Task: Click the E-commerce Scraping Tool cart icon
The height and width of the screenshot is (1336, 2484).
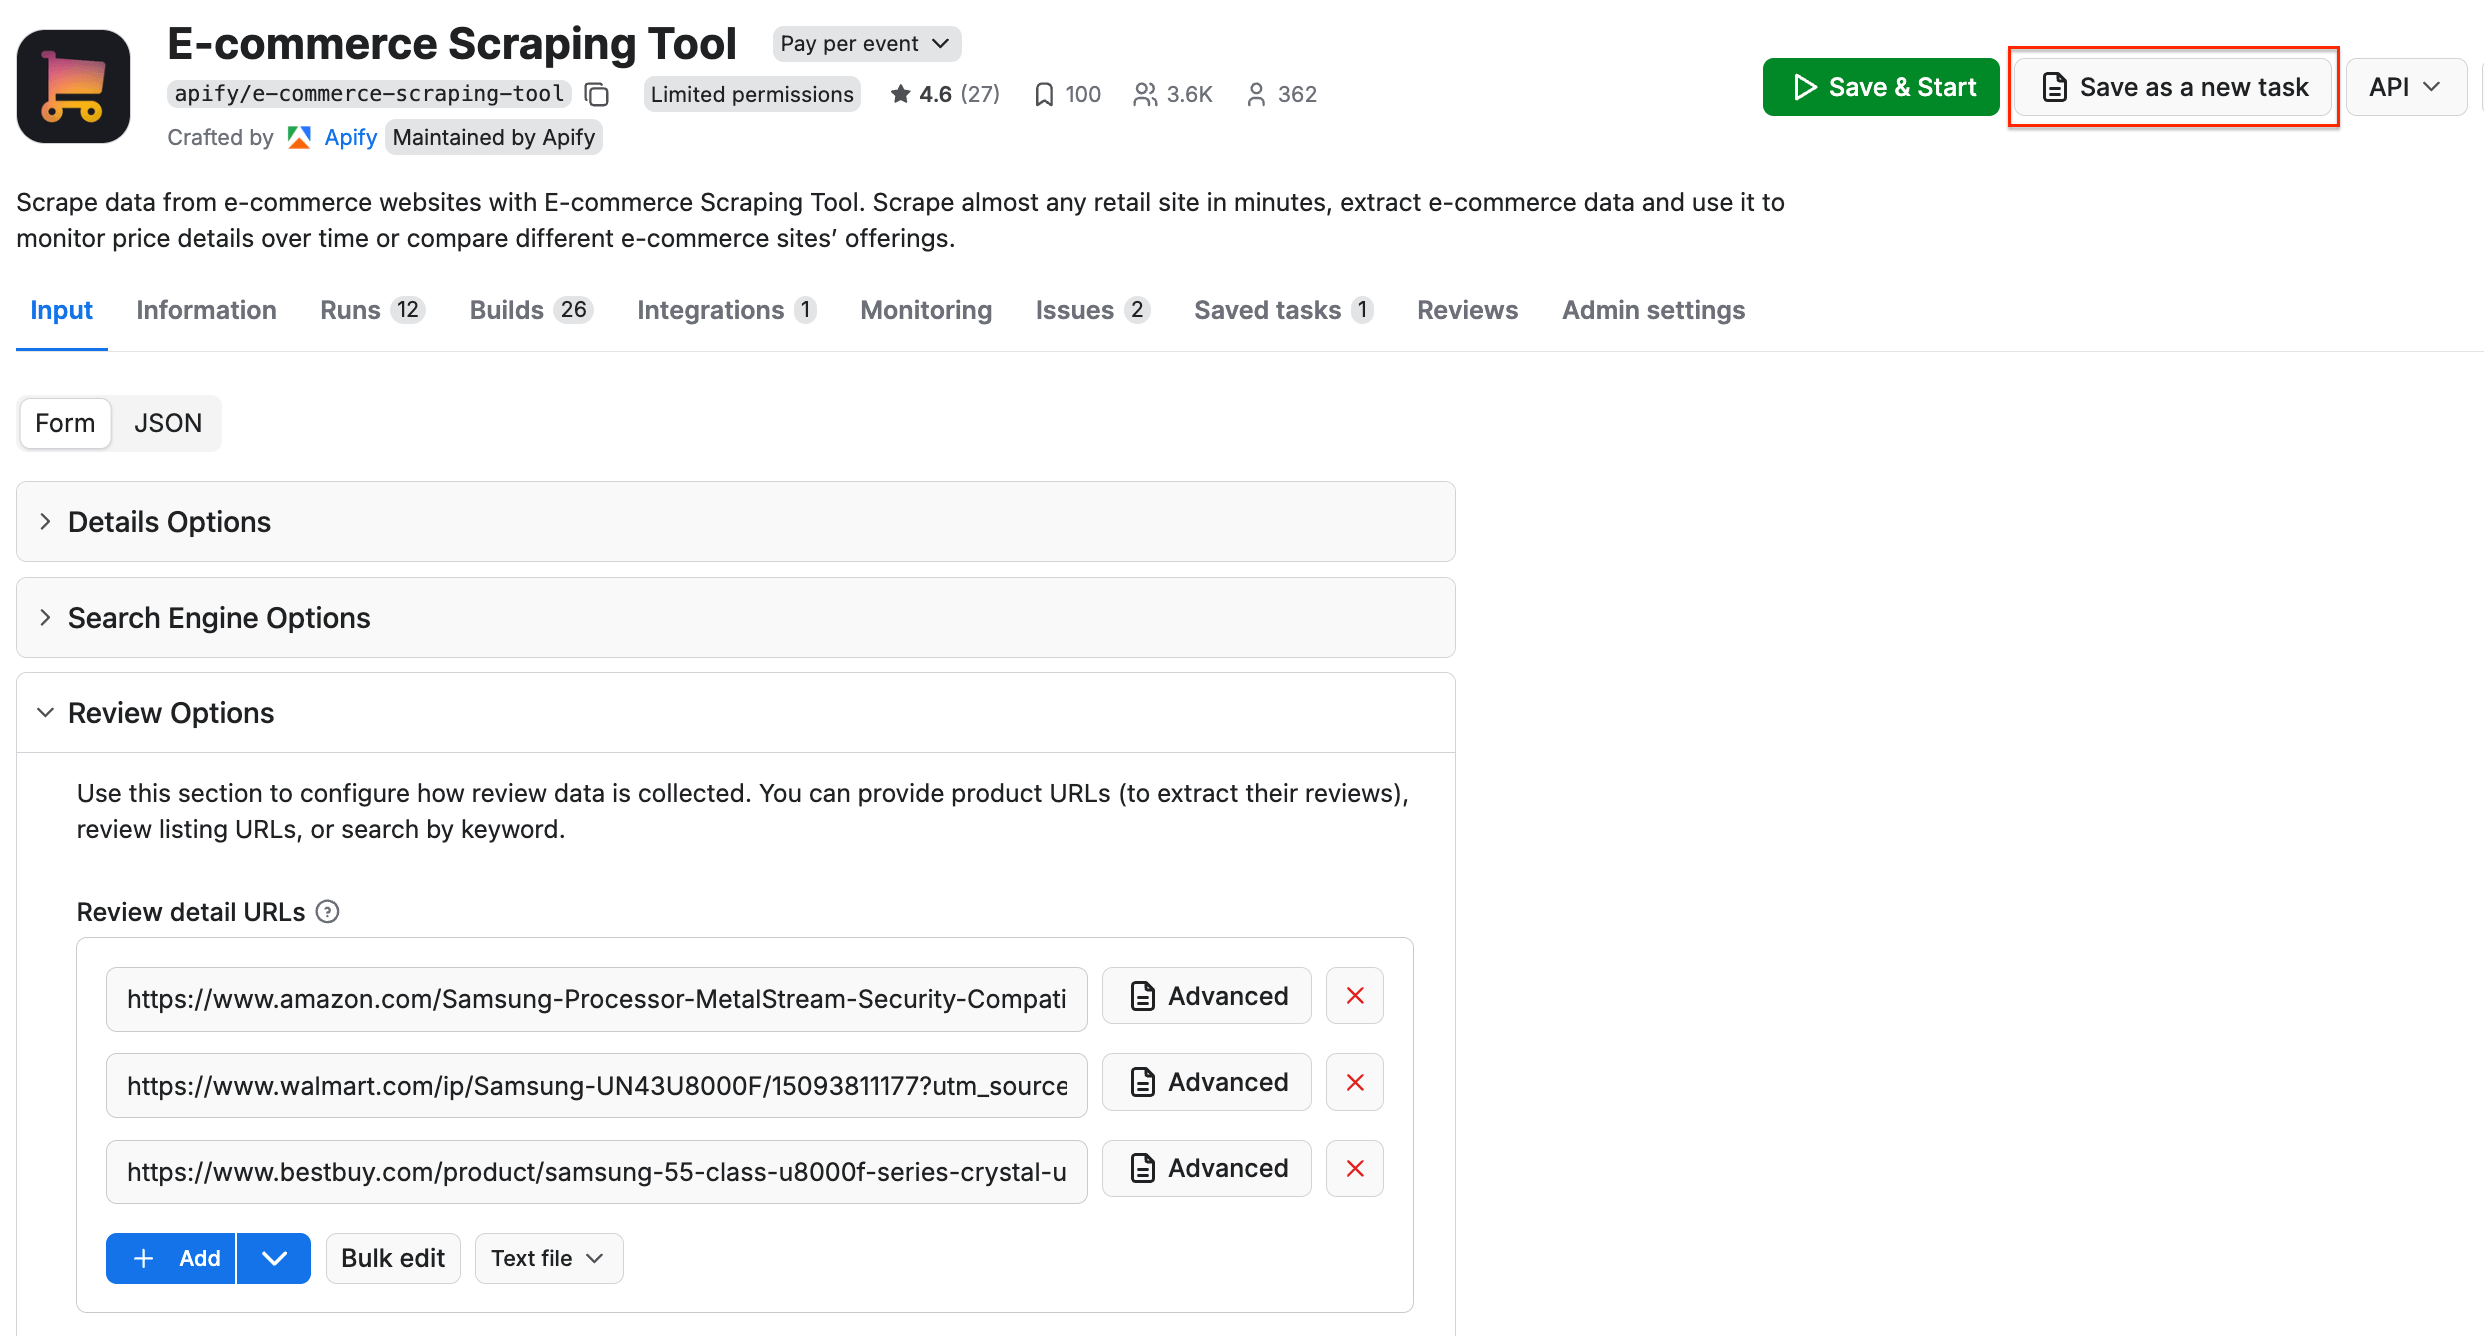Action: pyautogui.click(x=74, y=86)
